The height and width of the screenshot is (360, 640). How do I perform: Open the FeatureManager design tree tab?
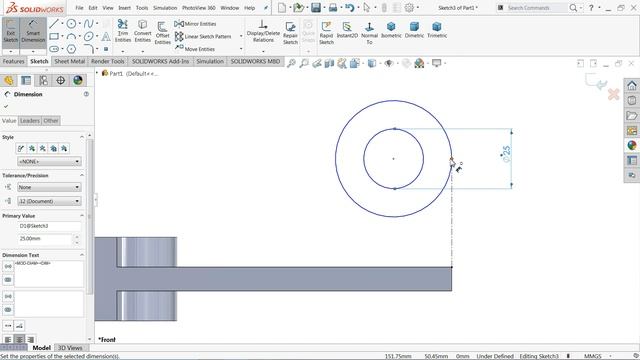(9, 80)
